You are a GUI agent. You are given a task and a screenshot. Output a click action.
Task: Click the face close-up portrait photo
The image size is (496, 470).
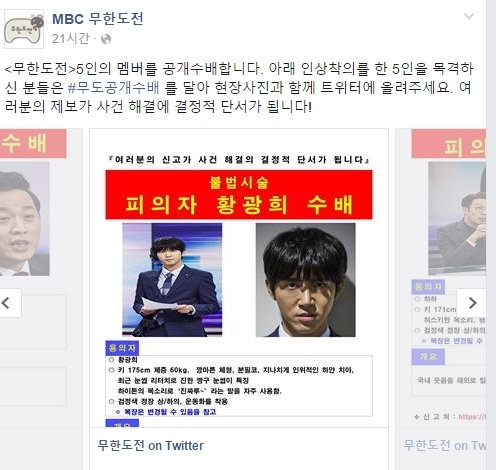pyautogui.click(x=305, y=280)
